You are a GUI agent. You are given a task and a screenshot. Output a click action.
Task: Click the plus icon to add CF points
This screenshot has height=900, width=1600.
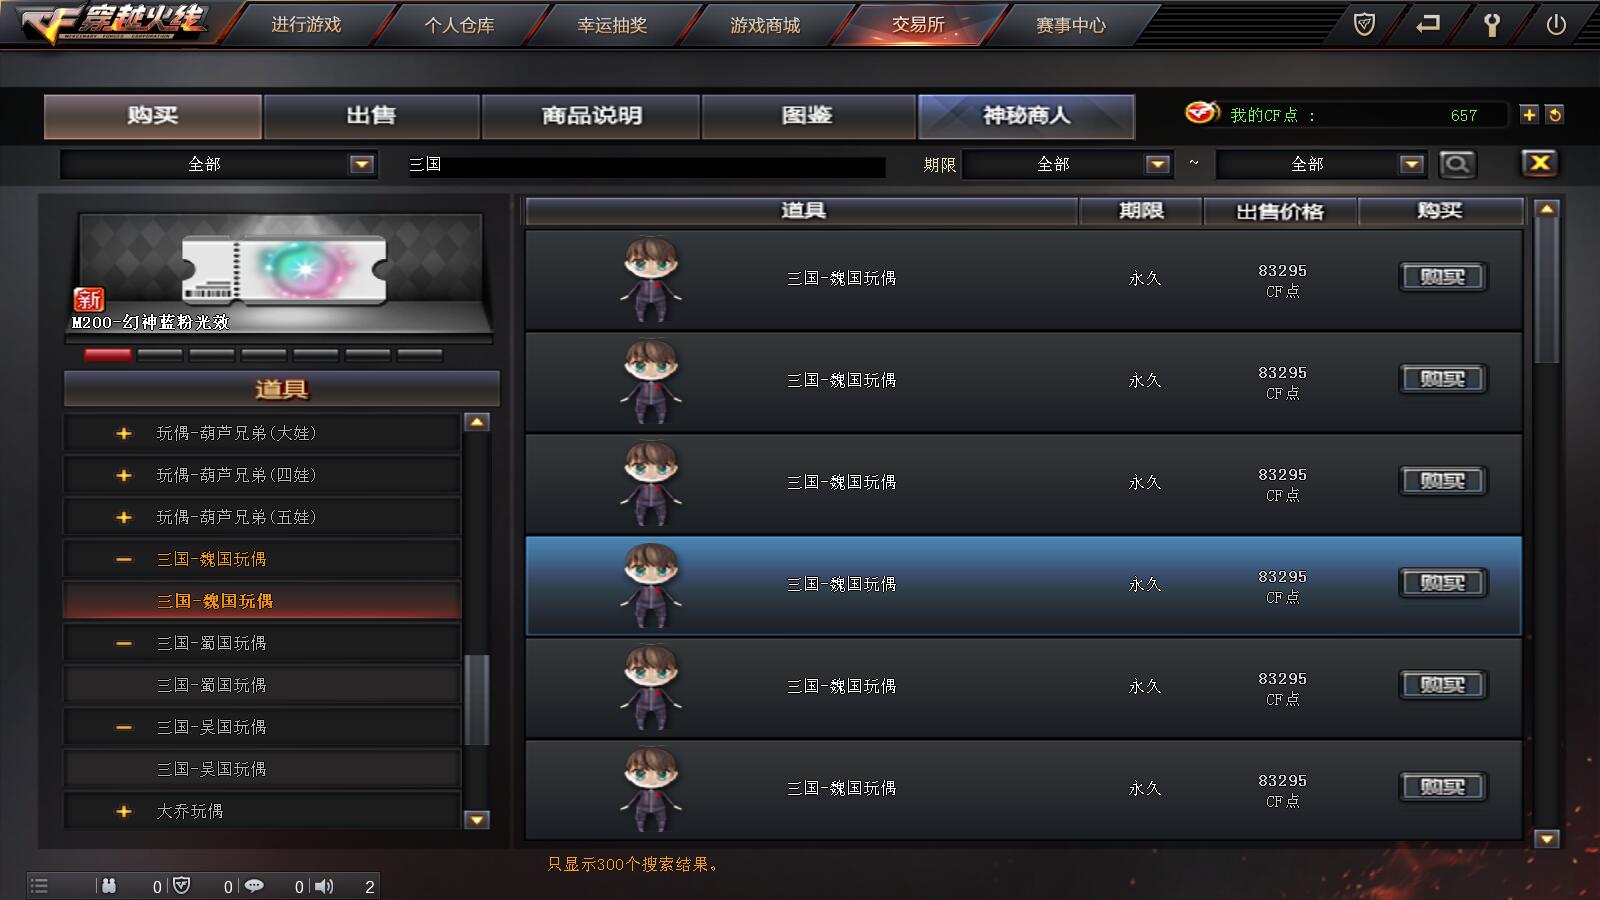(x=1529, y=115)
